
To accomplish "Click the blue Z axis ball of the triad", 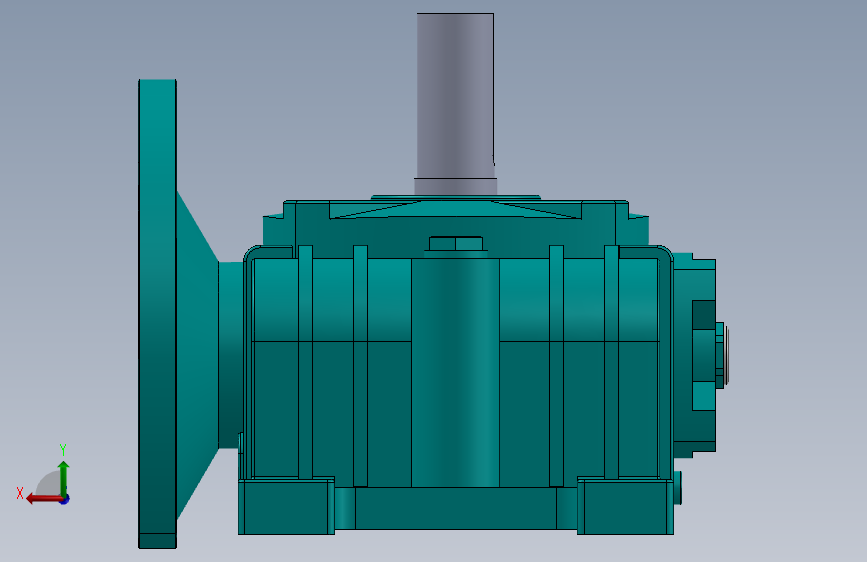I will [65, 499].
